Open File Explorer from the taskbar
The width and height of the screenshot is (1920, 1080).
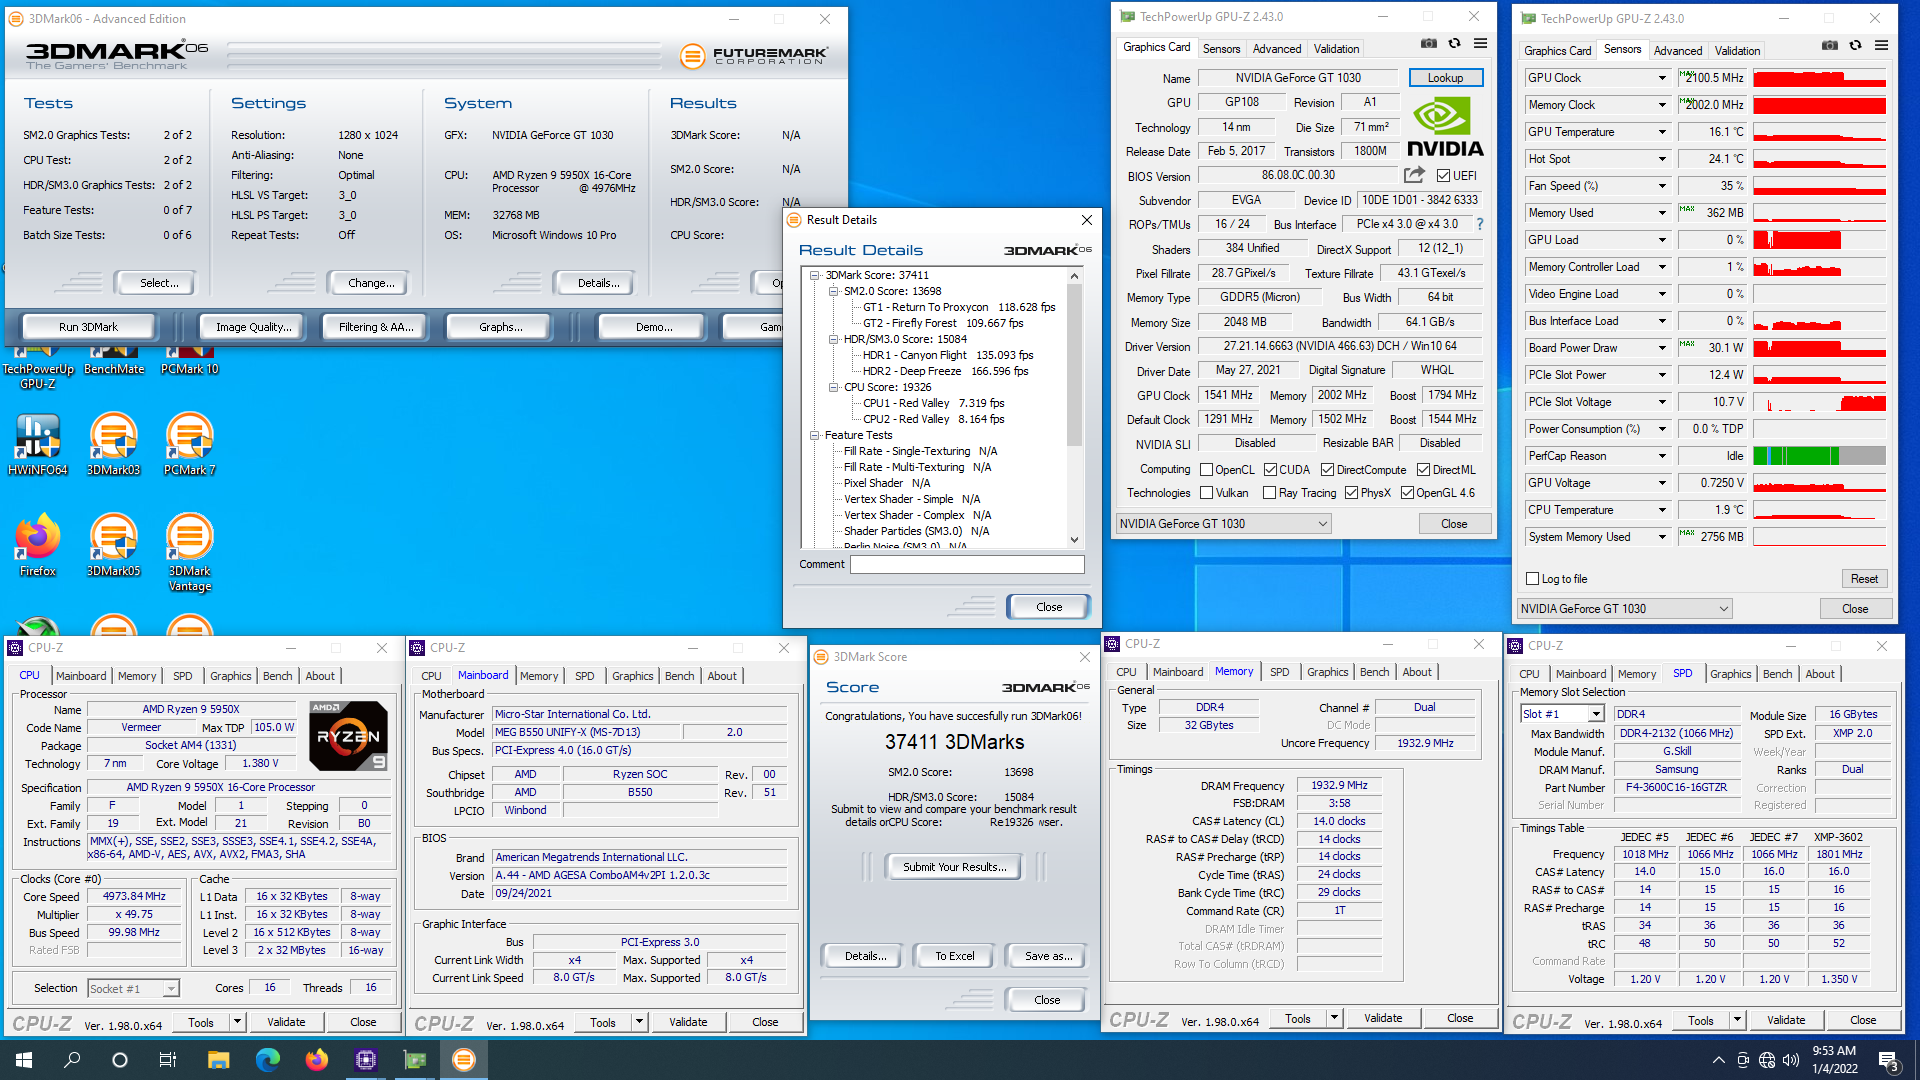coord(218,1060)
